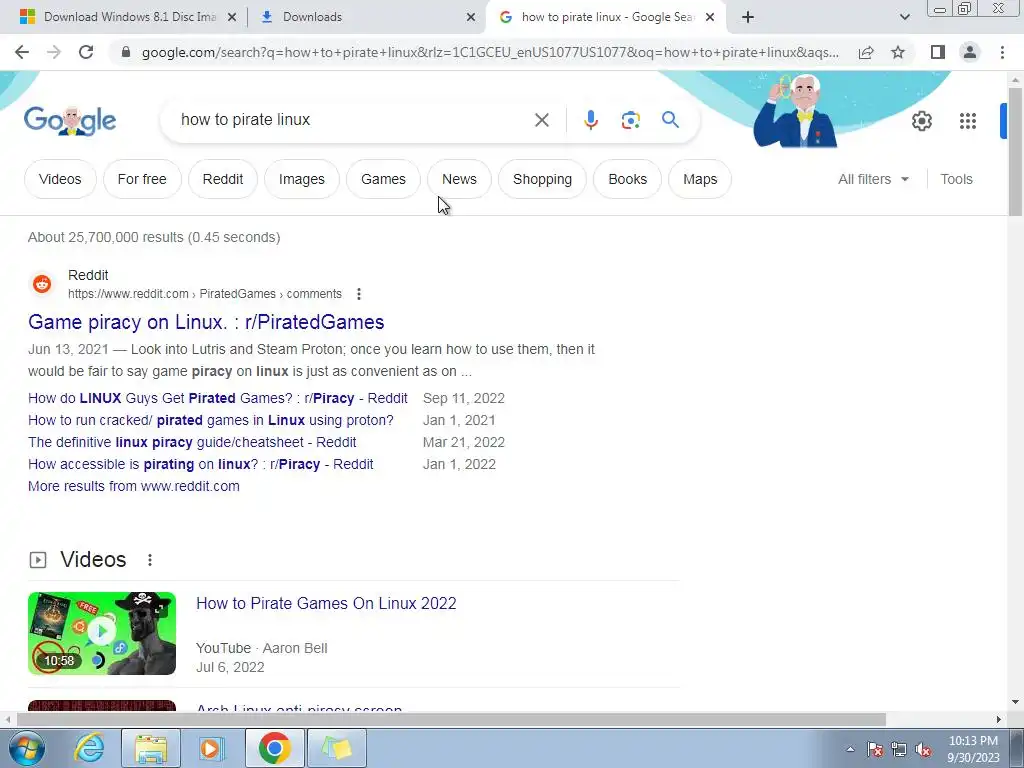Open the Action Center flag icon in the tray

875,750
